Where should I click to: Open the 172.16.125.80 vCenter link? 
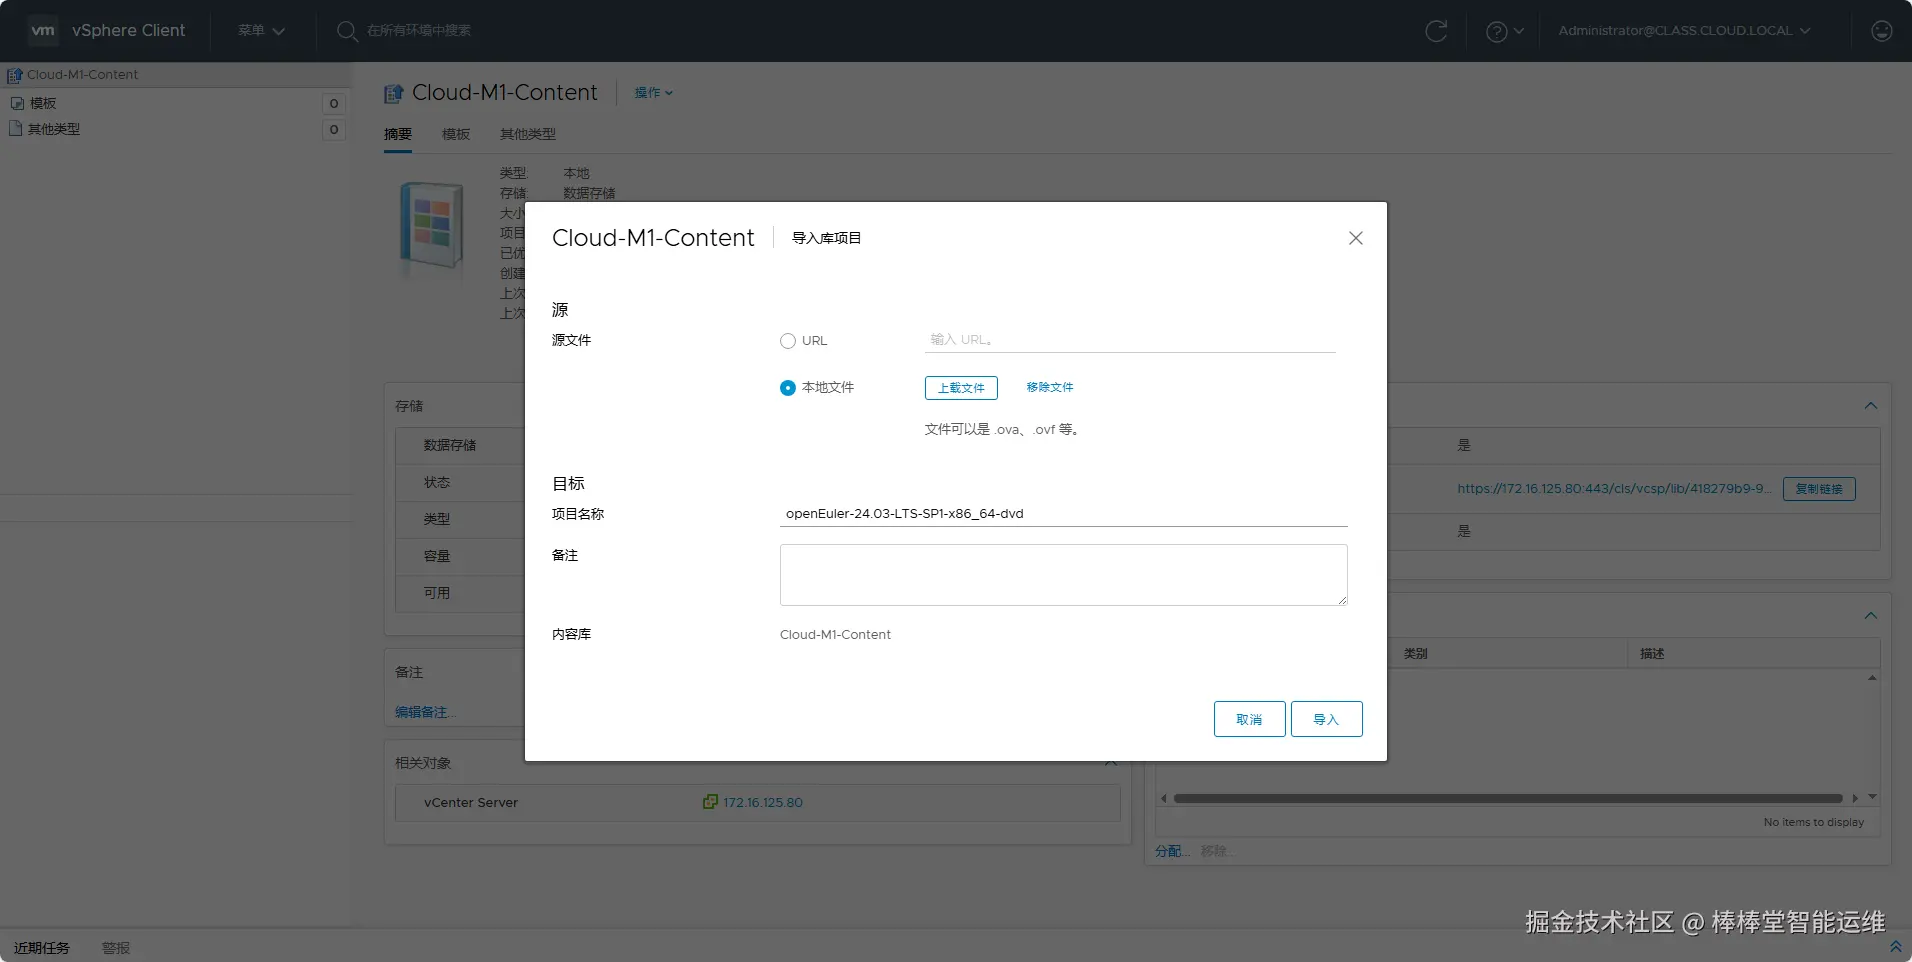pyautogui.click(x=763, y=802)
